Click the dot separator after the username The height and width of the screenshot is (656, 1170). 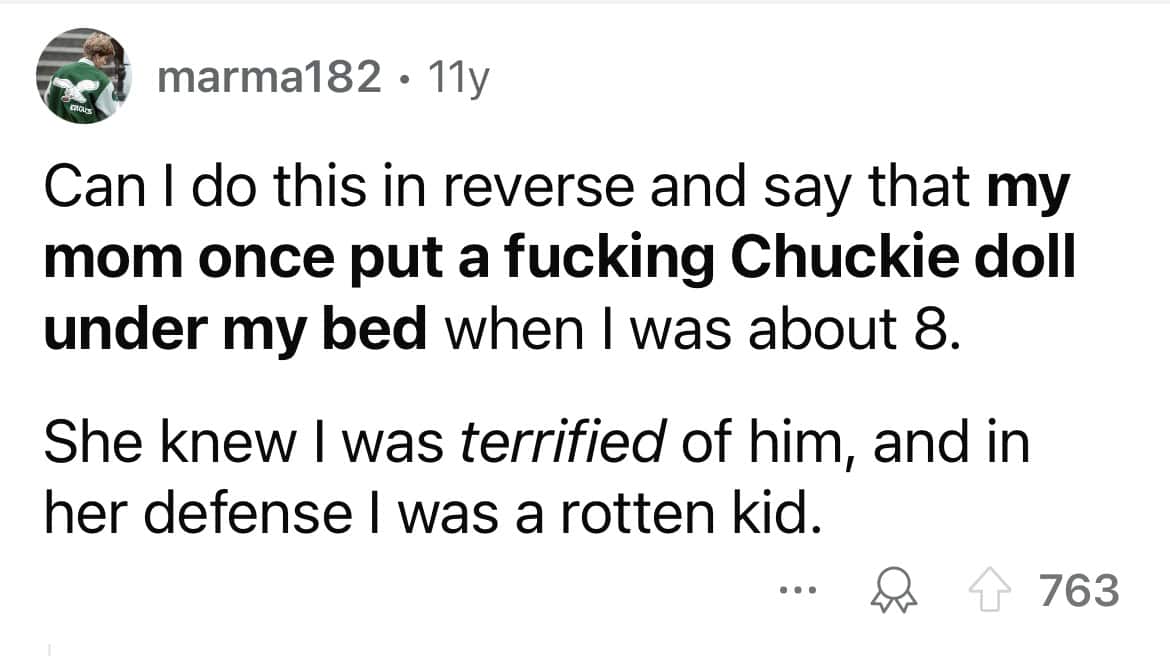tap(404, 78)
